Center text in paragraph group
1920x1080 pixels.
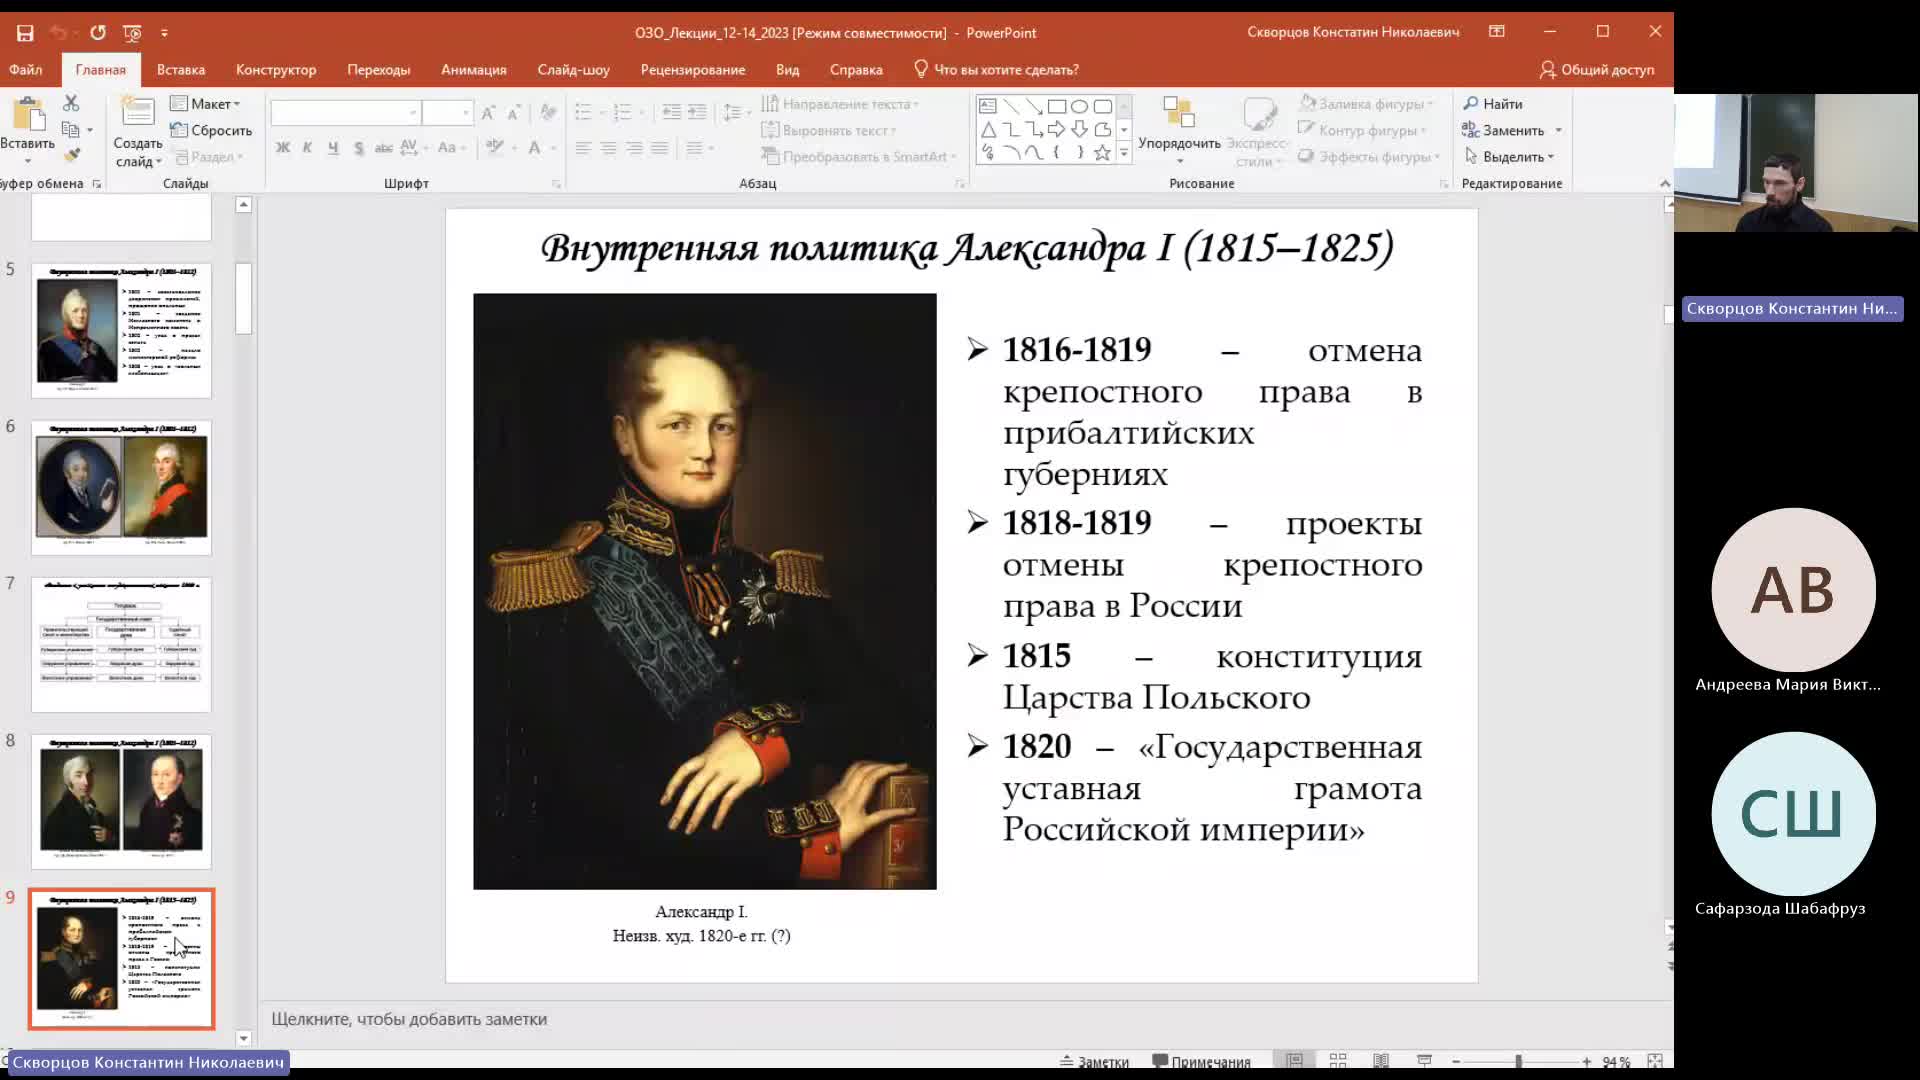pos(608,148)
